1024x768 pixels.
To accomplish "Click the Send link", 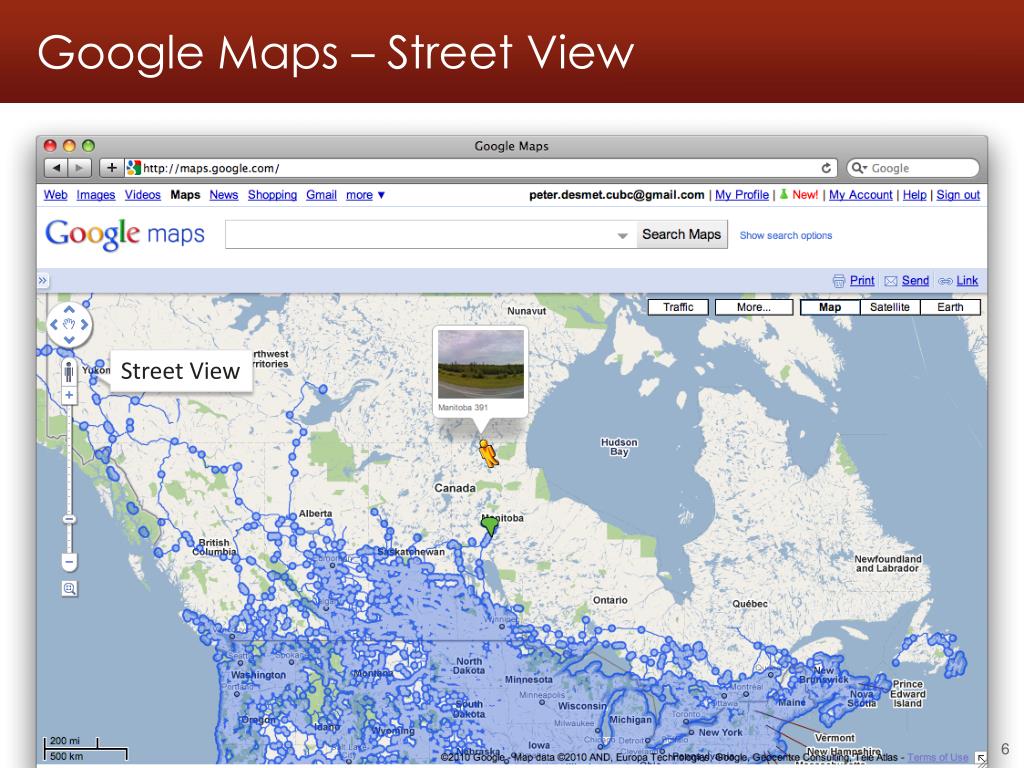I will point(915,280).
